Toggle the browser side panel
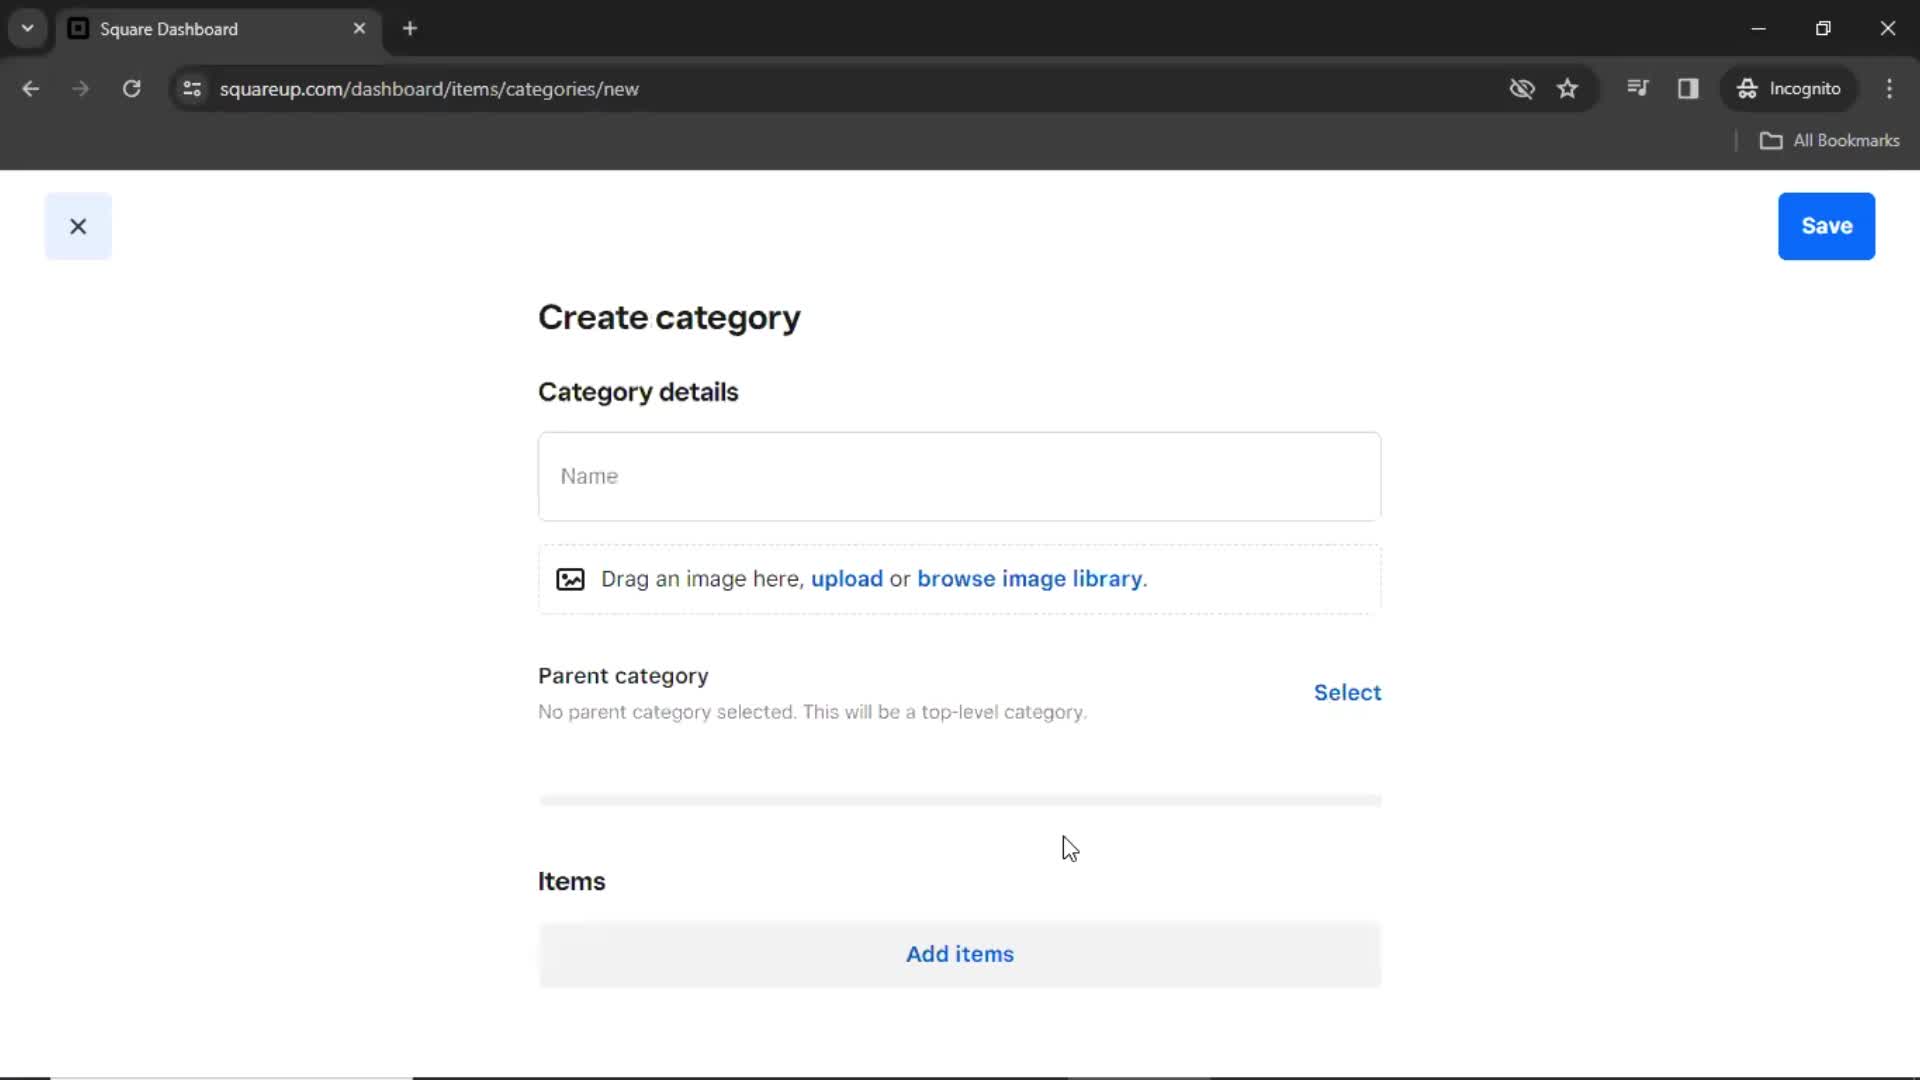 click(x=1688, y=89)
